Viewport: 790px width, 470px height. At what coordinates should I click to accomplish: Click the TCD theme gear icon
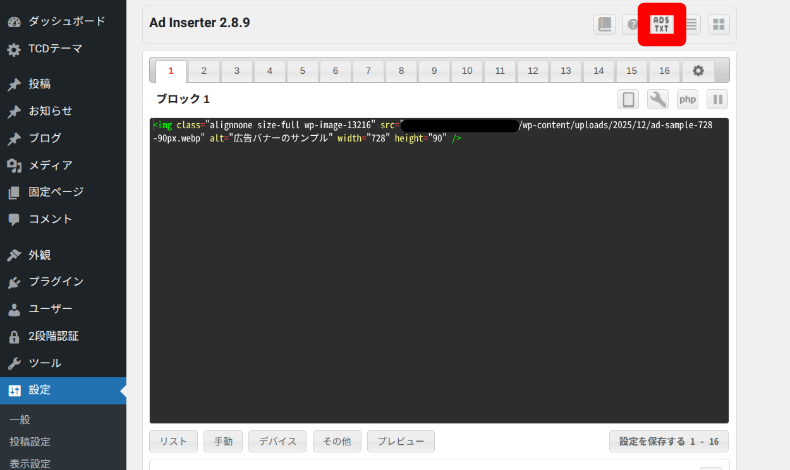click(x=14, y=49)
